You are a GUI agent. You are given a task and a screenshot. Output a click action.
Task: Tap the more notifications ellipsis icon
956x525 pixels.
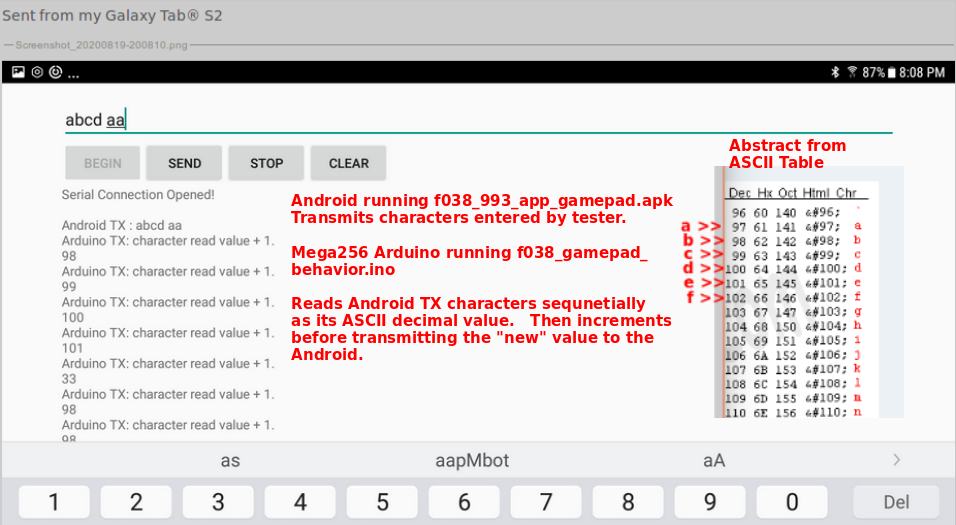(x=73, y=75)
